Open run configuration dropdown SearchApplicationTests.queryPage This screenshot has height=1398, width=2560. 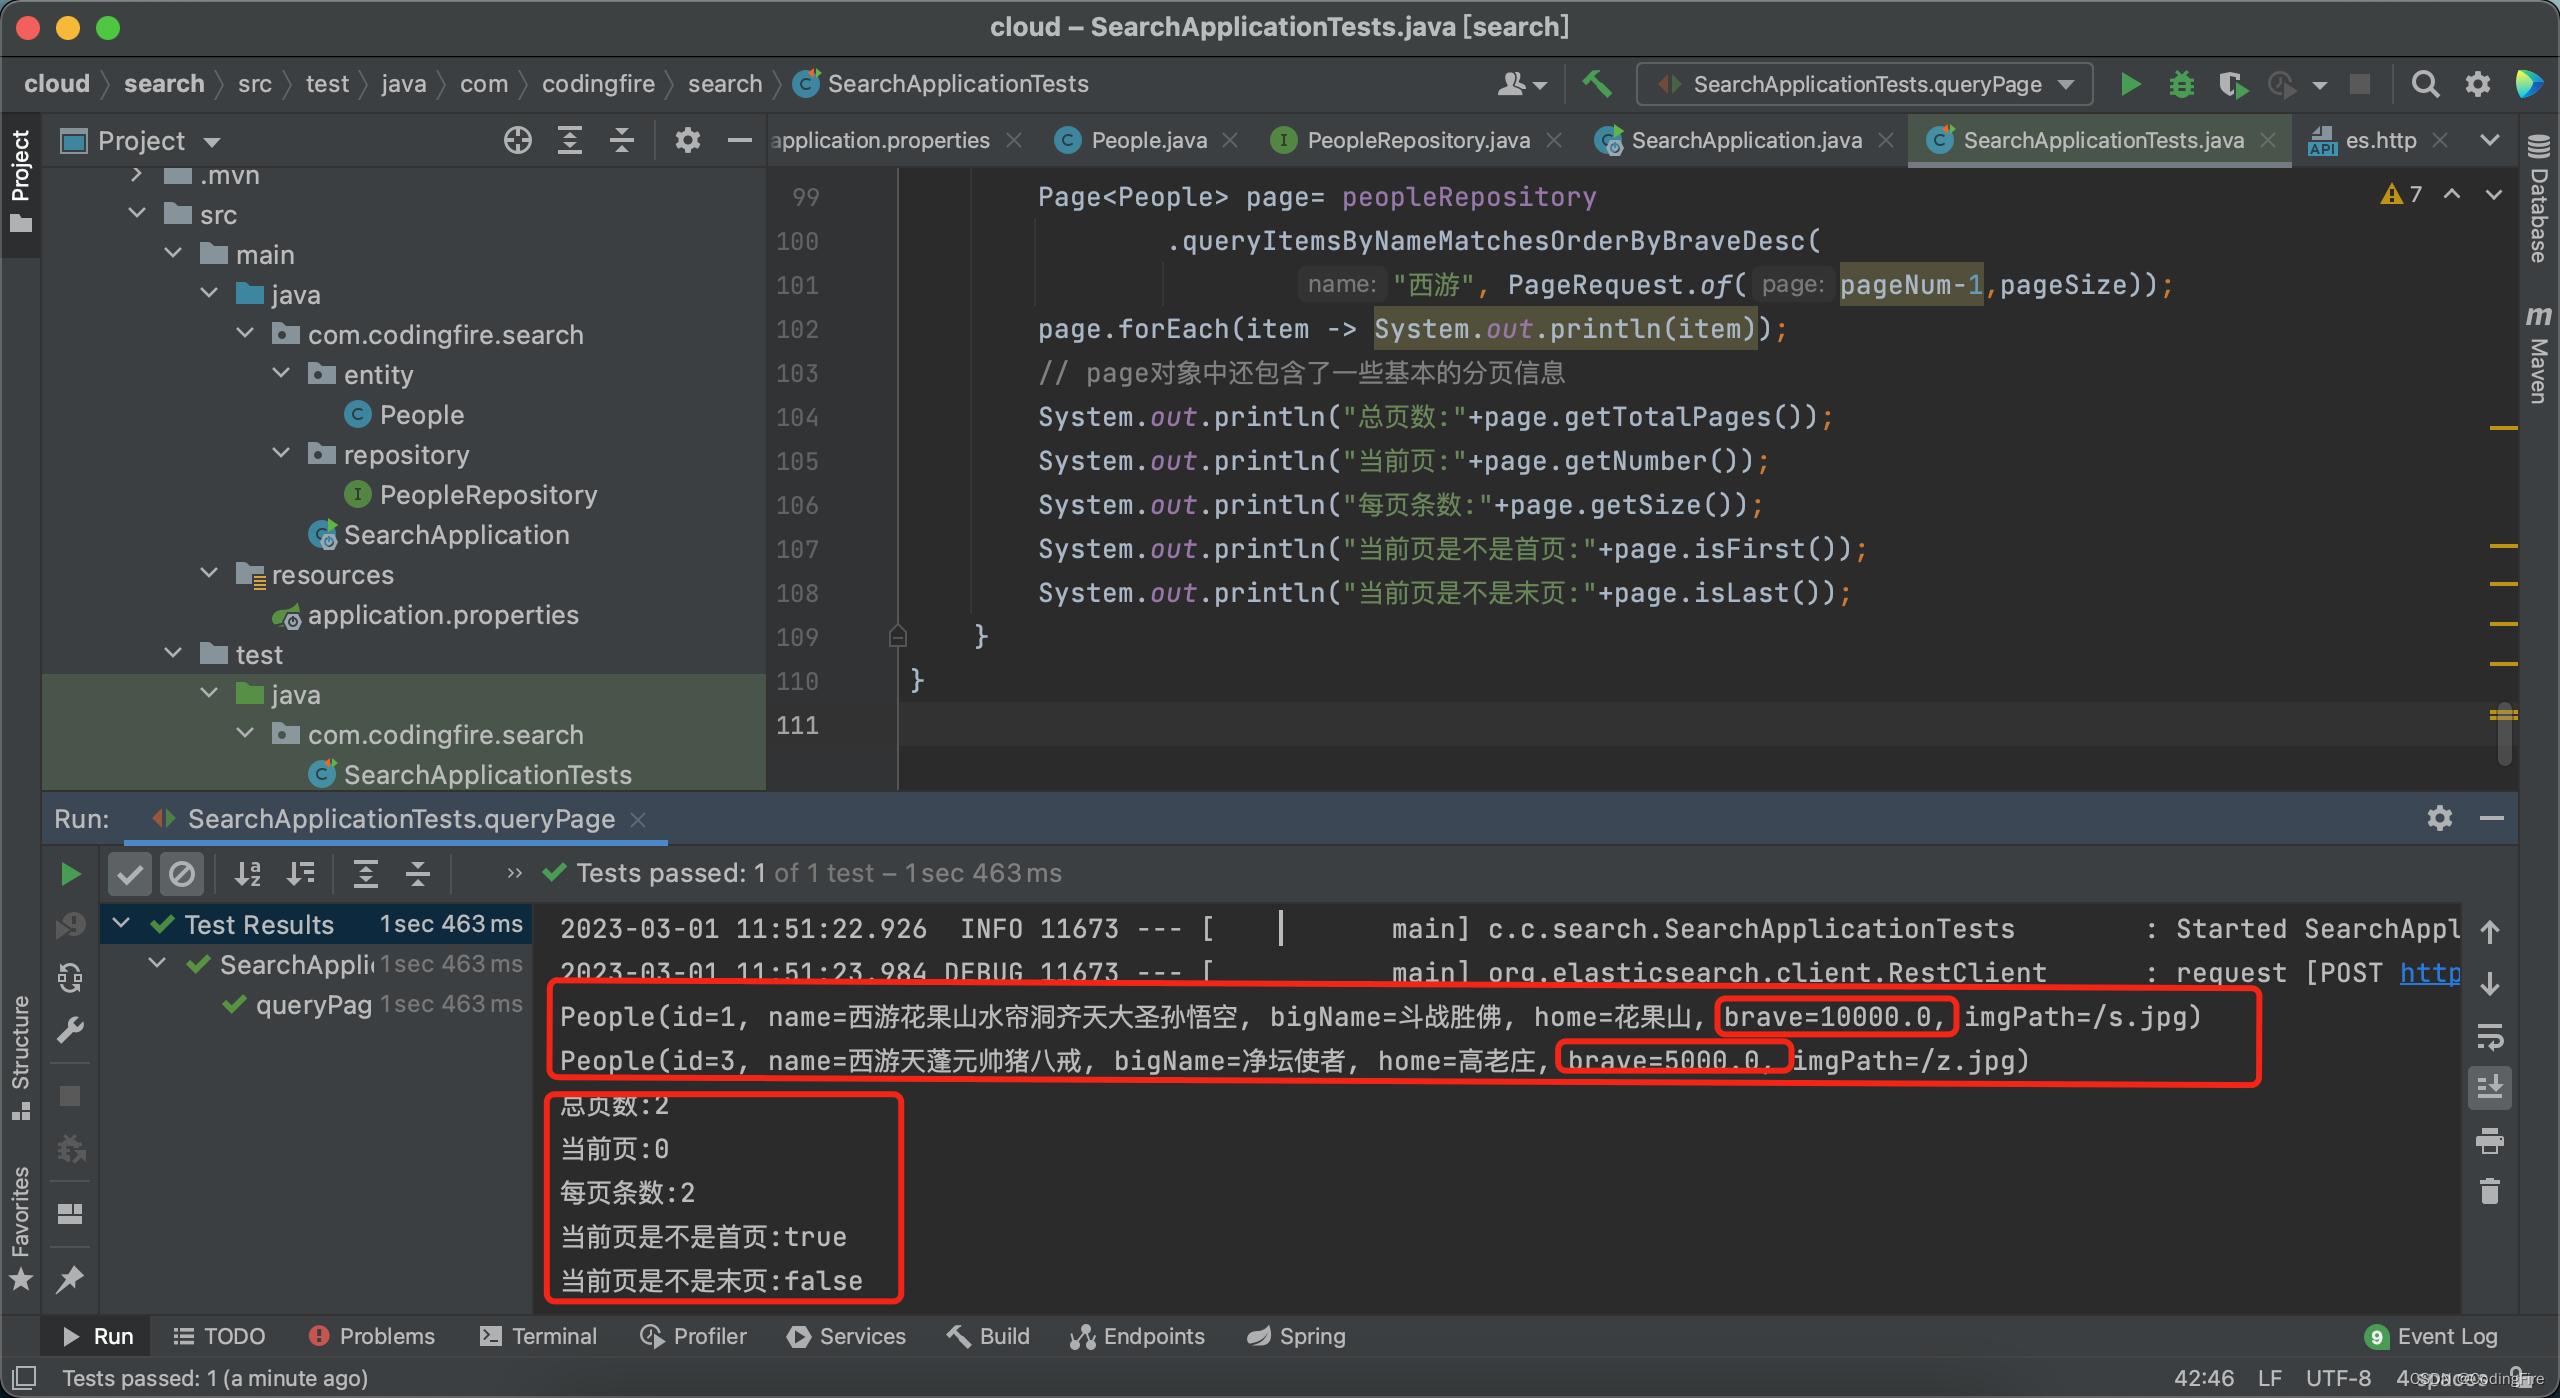tap(1865, 84)
